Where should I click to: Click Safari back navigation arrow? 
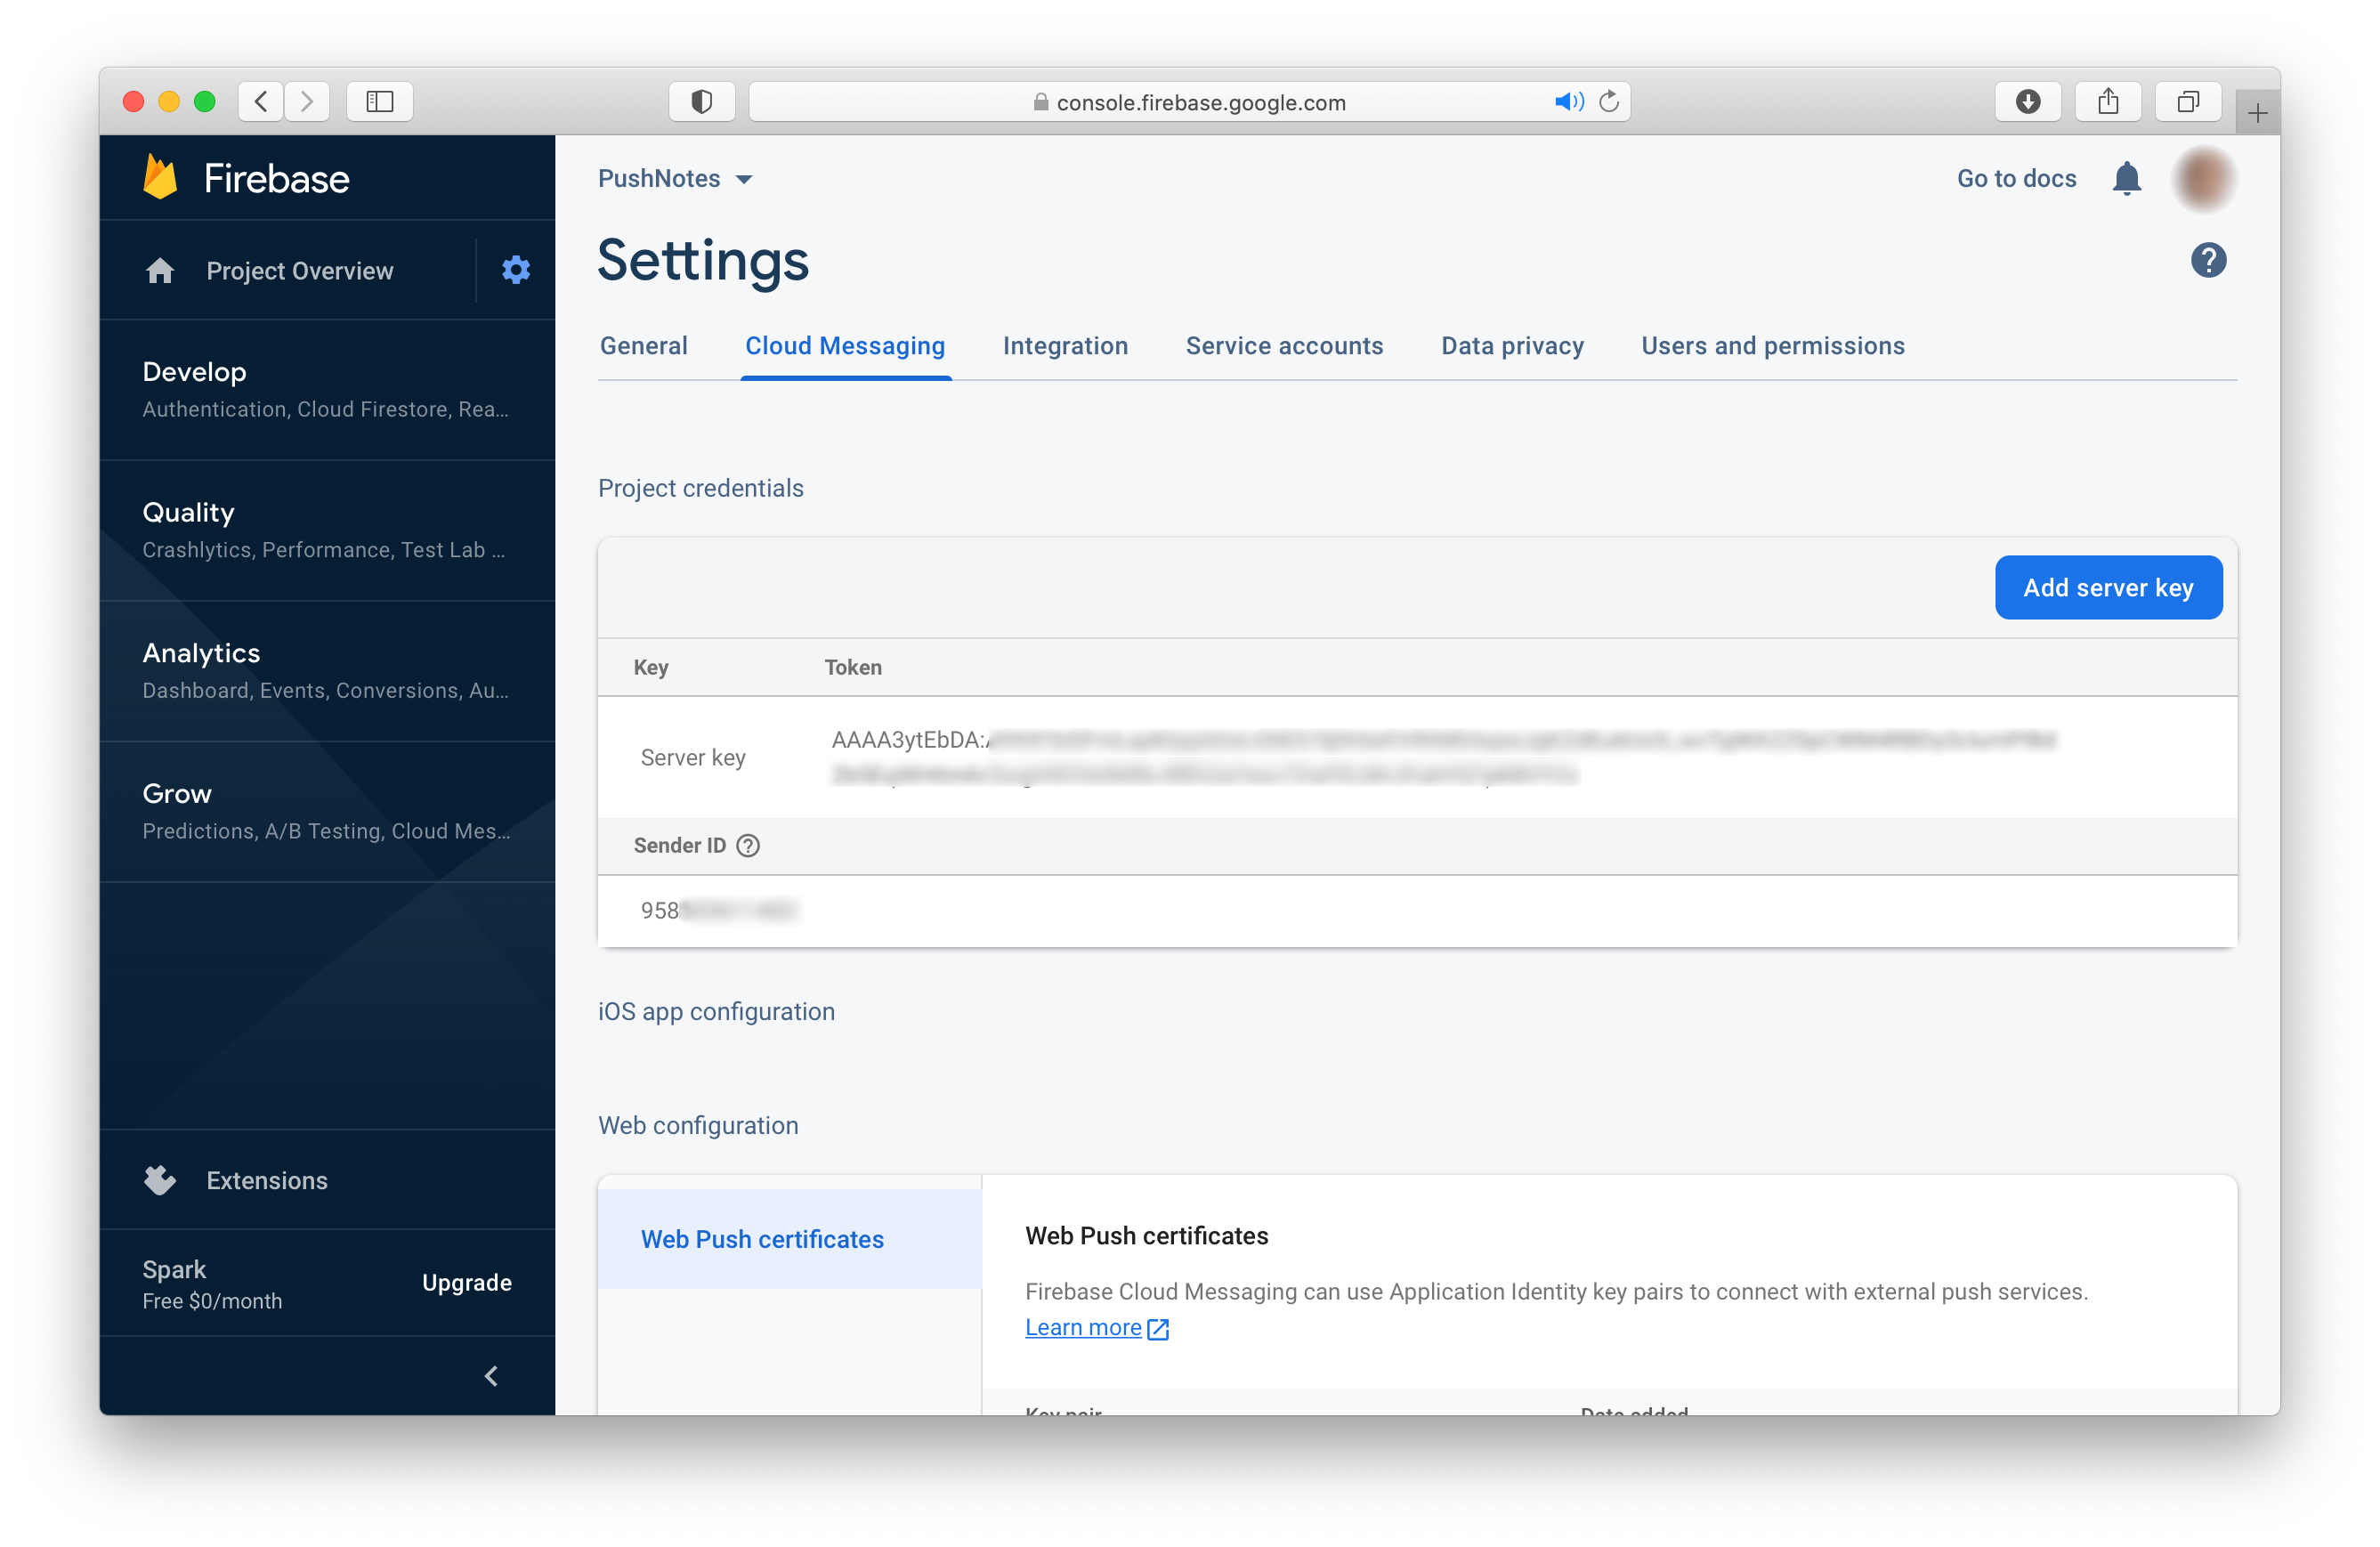262,101
